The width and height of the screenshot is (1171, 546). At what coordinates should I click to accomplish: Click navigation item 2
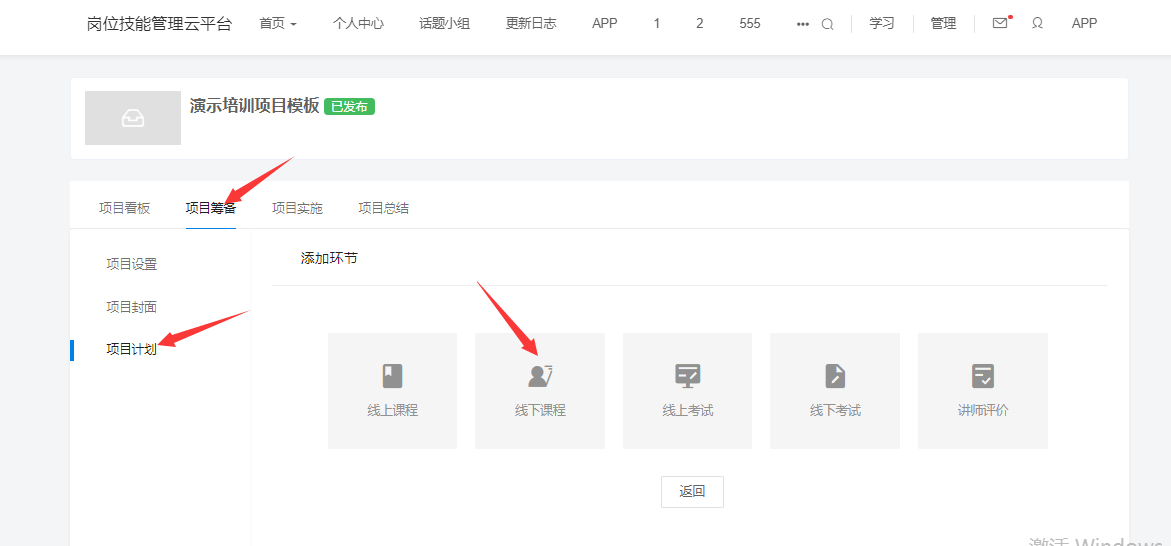(700, 23)
